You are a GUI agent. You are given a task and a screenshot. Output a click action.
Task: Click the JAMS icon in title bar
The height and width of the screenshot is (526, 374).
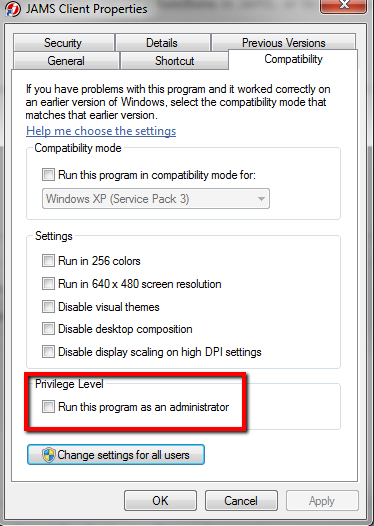[12, 9]
